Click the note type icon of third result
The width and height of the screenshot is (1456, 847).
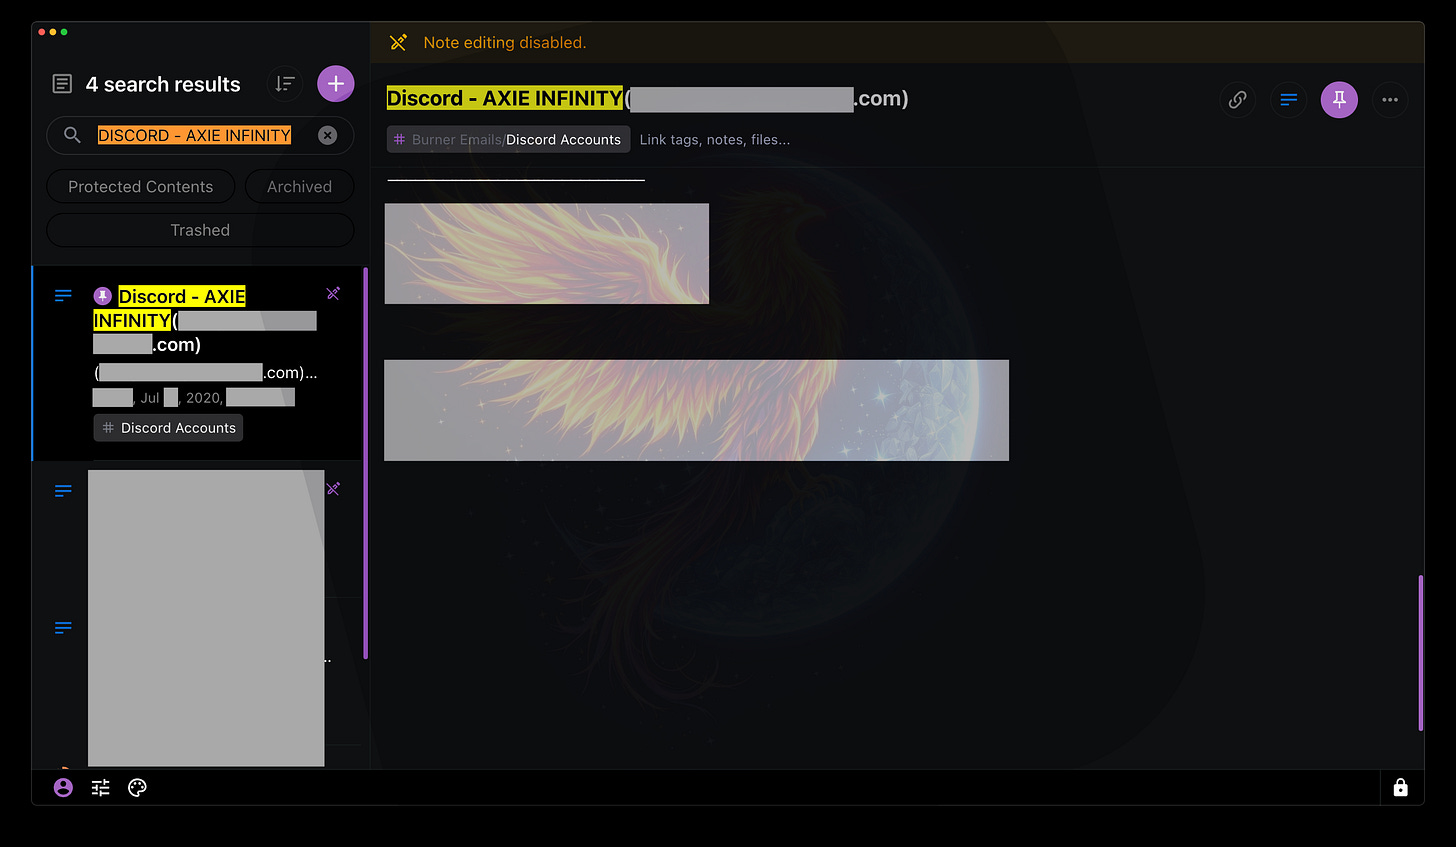tap(63, 628)
